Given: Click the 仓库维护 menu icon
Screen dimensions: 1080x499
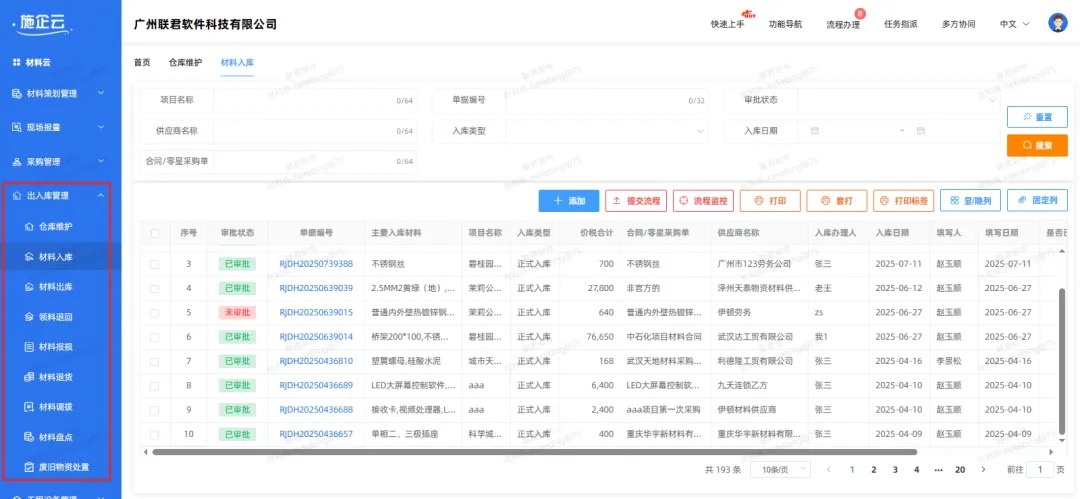Looking at the screenshot, I should pyautogui.click(x=29, y=226).
